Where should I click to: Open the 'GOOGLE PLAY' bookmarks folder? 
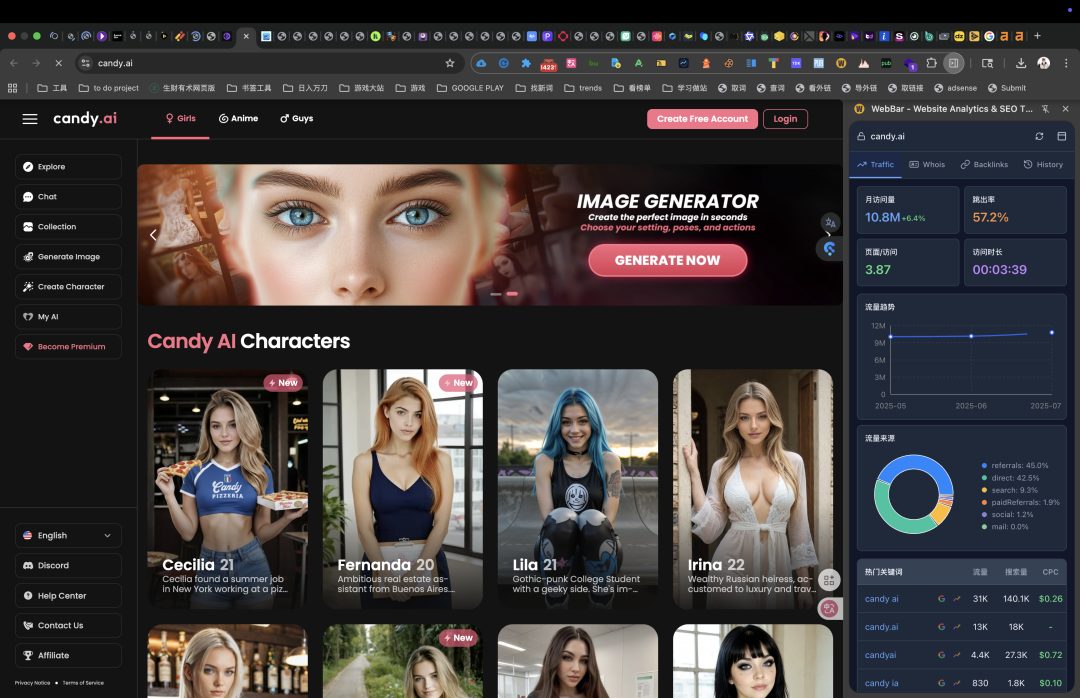coord(470,88)
